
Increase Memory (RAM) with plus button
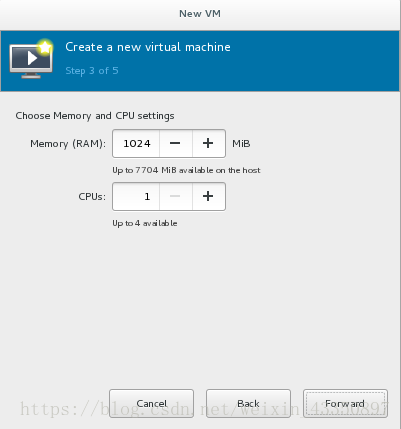(209, 143)
